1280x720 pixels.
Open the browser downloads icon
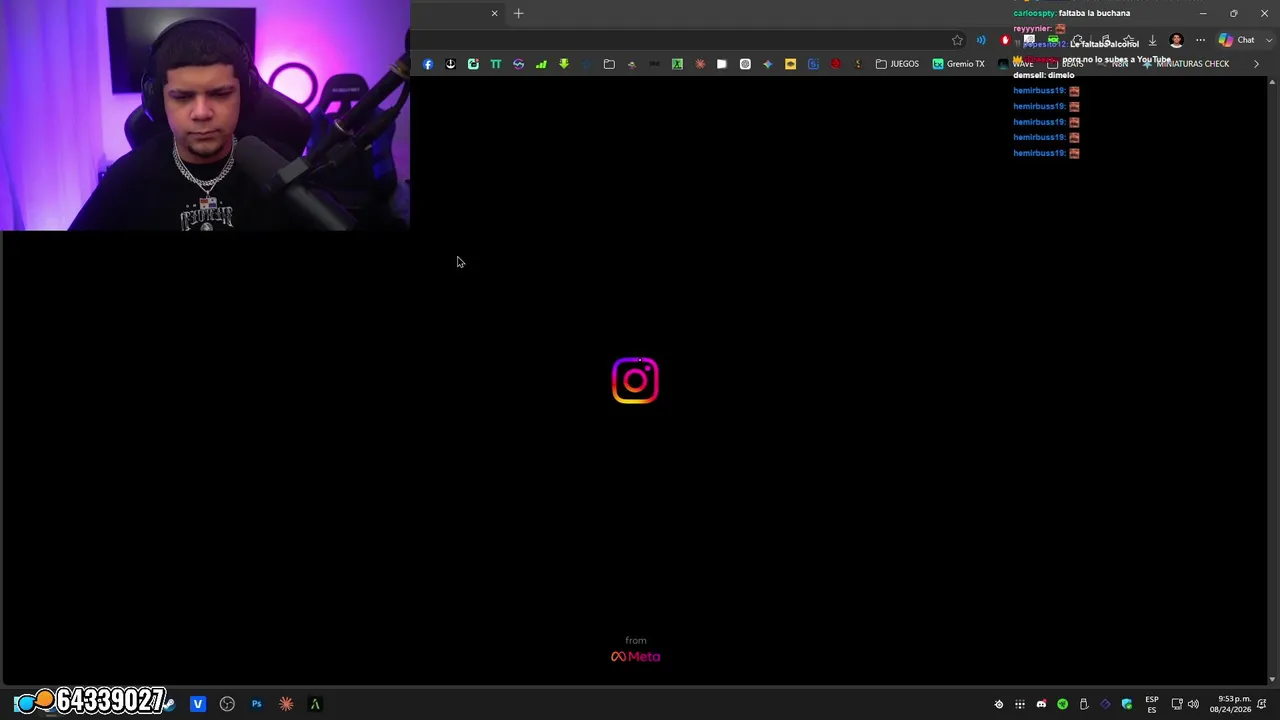[x=1152, y=40]
